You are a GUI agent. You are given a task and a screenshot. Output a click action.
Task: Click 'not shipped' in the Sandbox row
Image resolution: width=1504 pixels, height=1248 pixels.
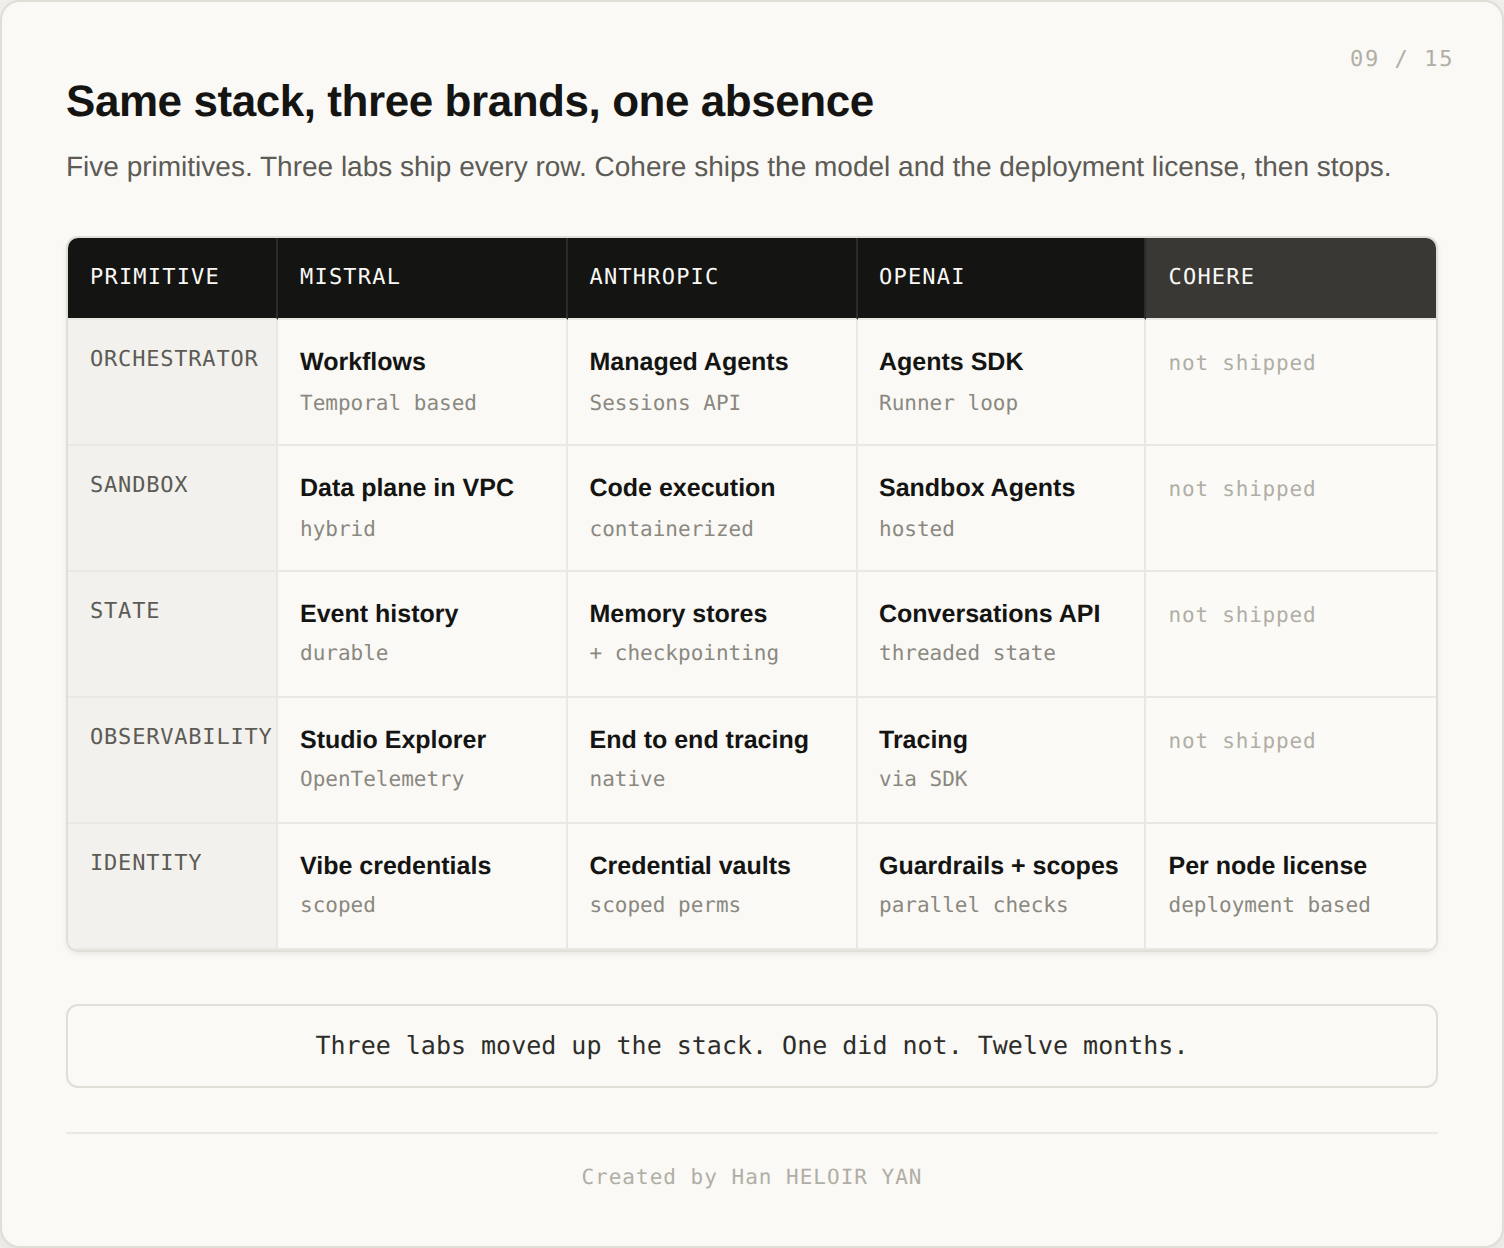1242,489
